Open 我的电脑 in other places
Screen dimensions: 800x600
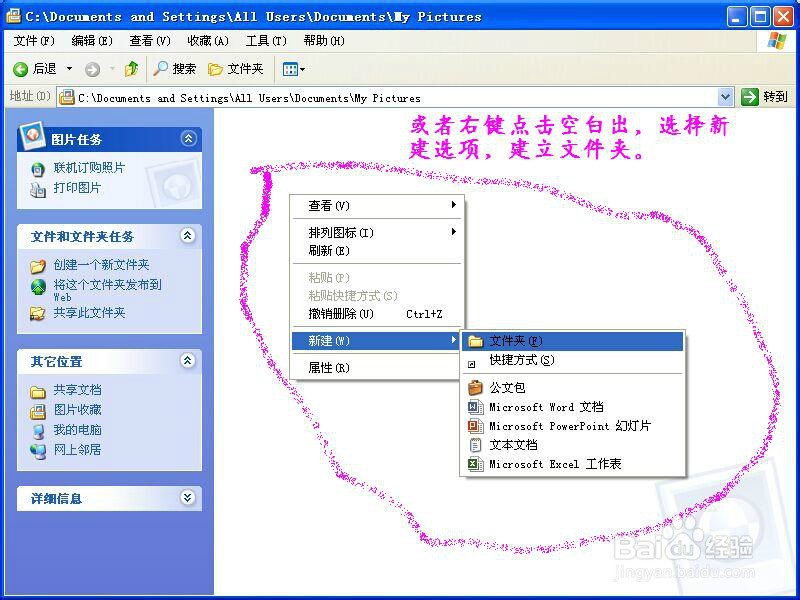(77, 430)
